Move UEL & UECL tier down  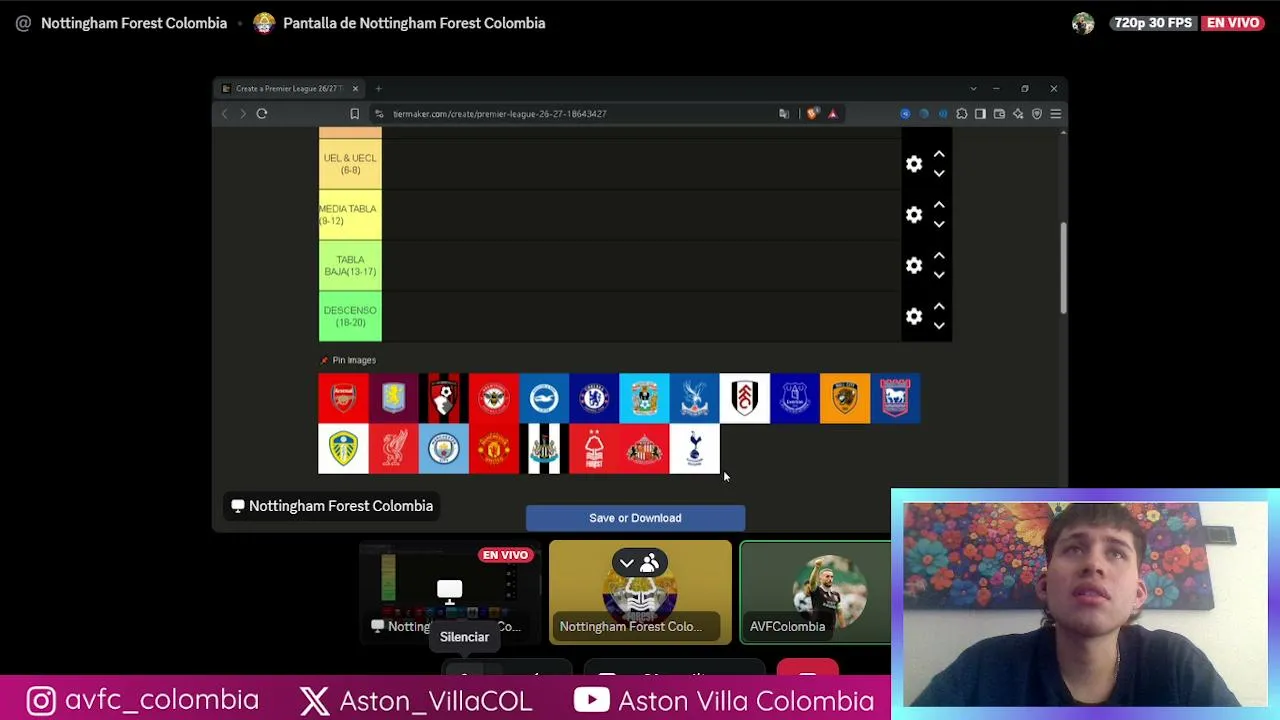[939, 174]
